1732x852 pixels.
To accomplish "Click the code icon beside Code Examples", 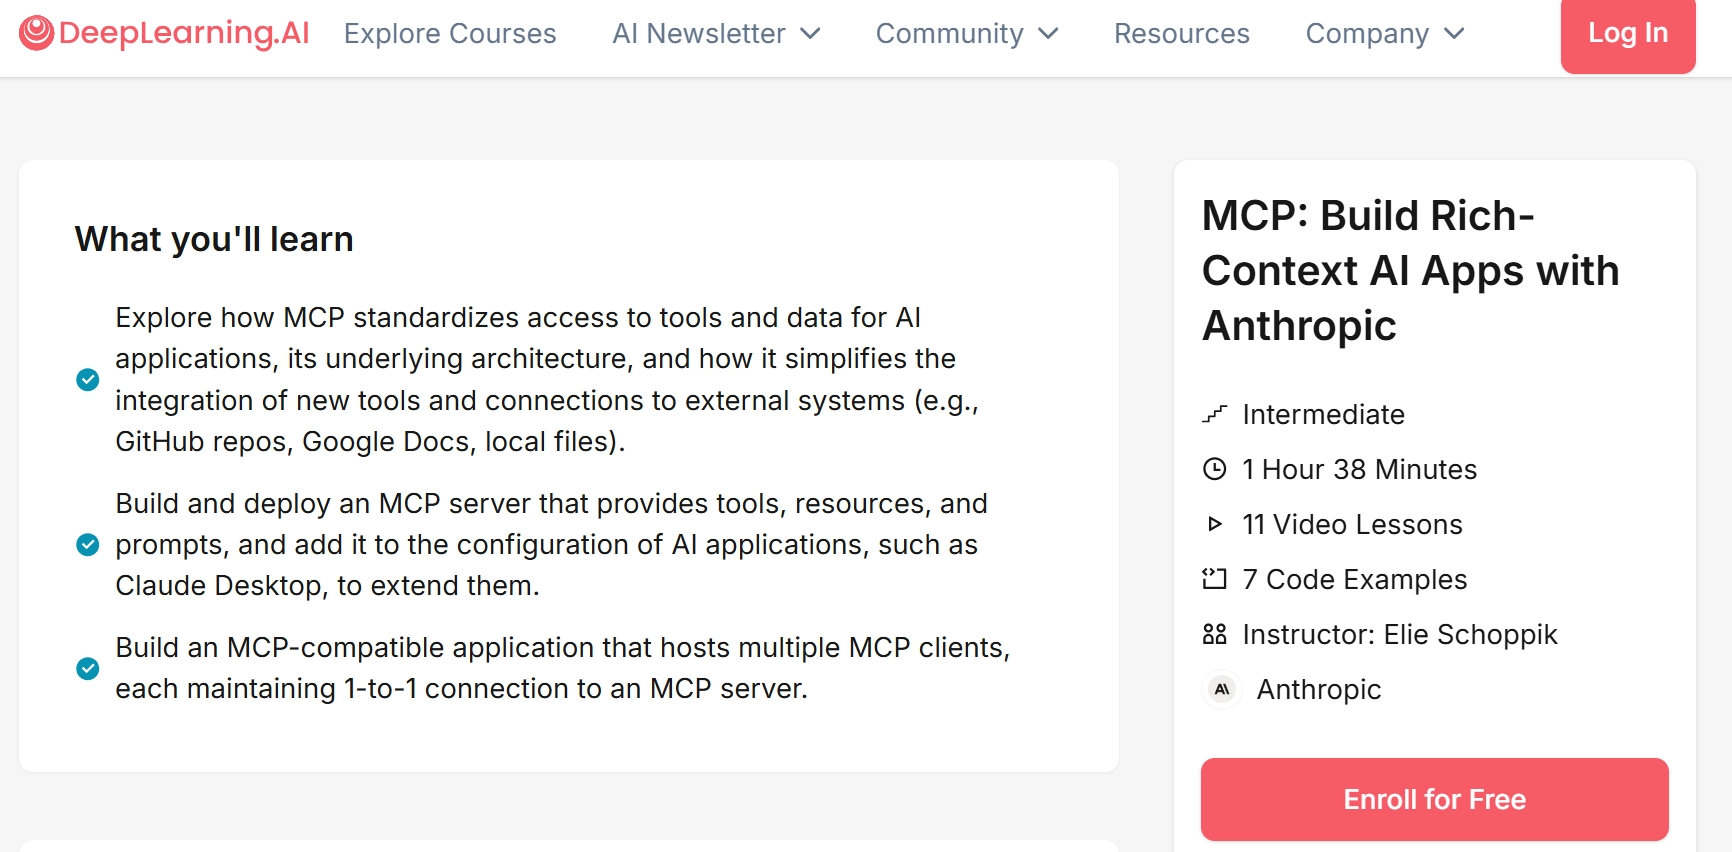I will tap(1214, 579).
